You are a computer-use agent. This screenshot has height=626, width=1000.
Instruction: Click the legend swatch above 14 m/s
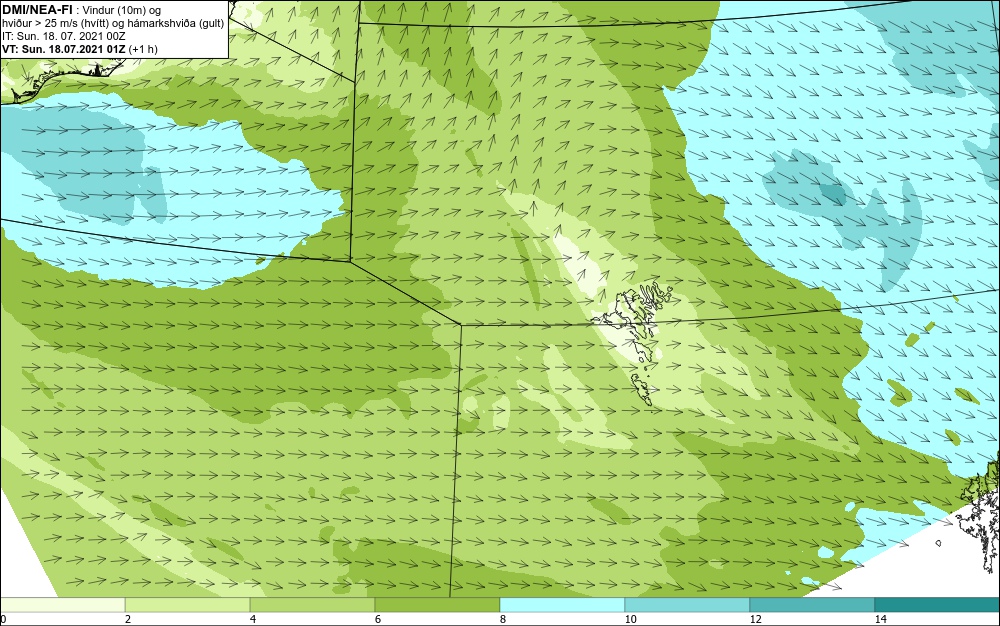point(937,605)
